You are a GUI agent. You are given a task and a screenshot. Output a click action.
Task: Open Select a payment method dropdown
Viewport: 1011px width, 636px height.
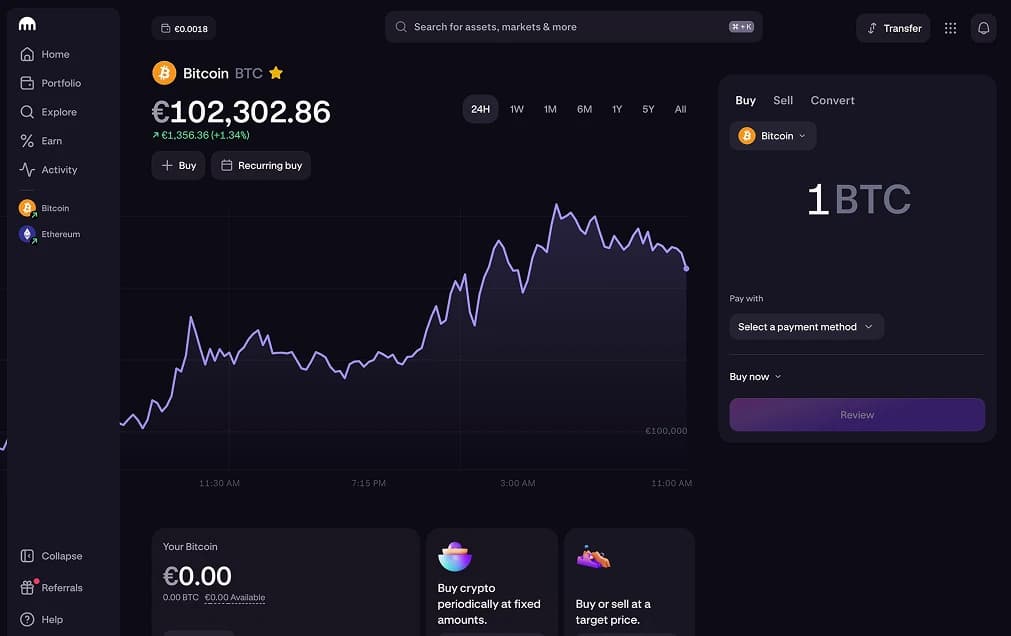[x=806, y=327]
